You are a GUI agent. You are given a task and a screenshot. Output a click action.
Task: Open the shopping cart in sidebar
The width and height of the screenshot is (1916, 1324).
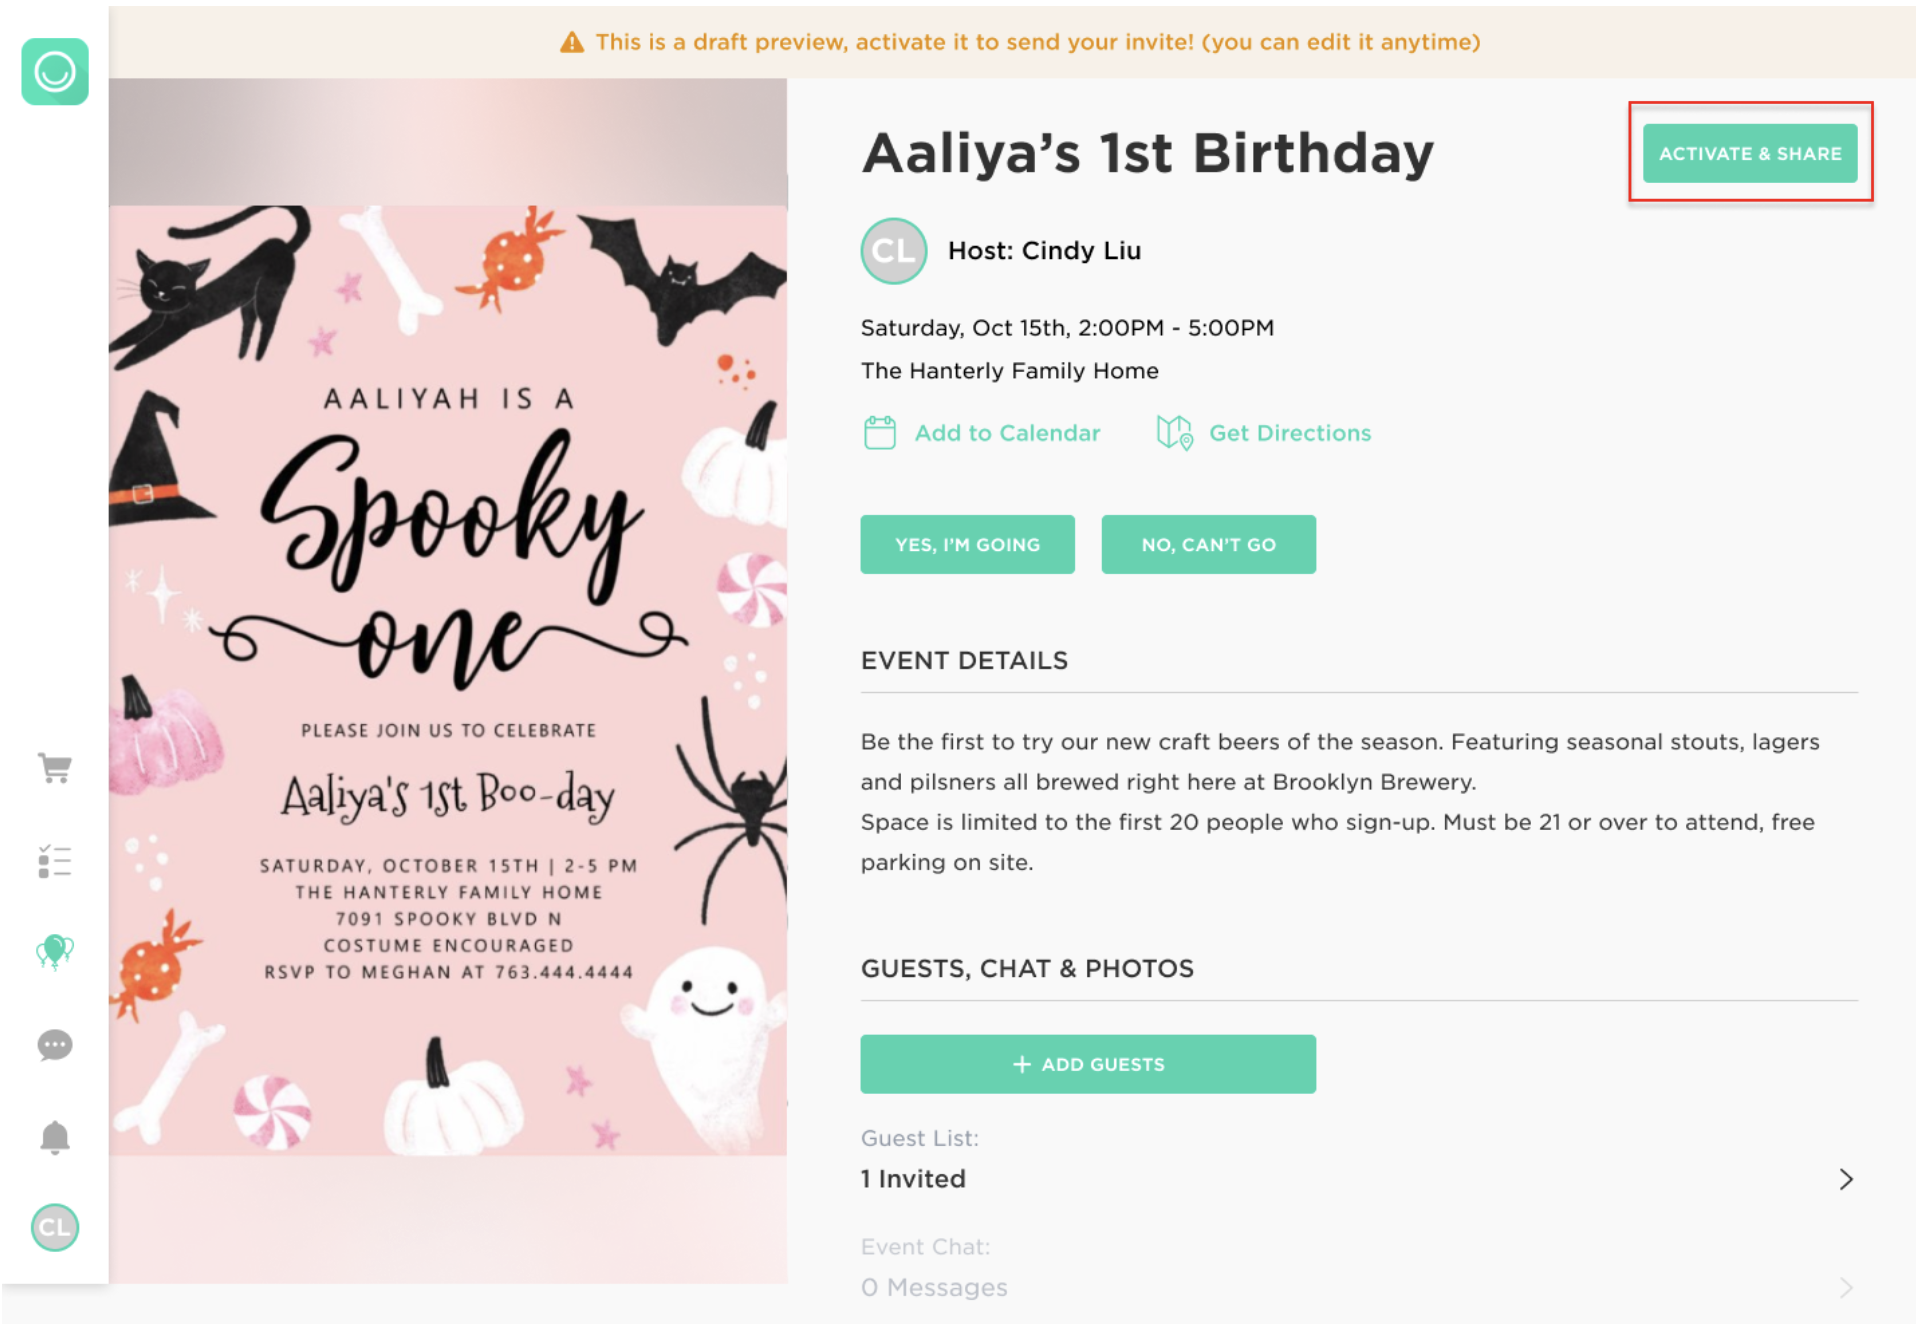55,768
